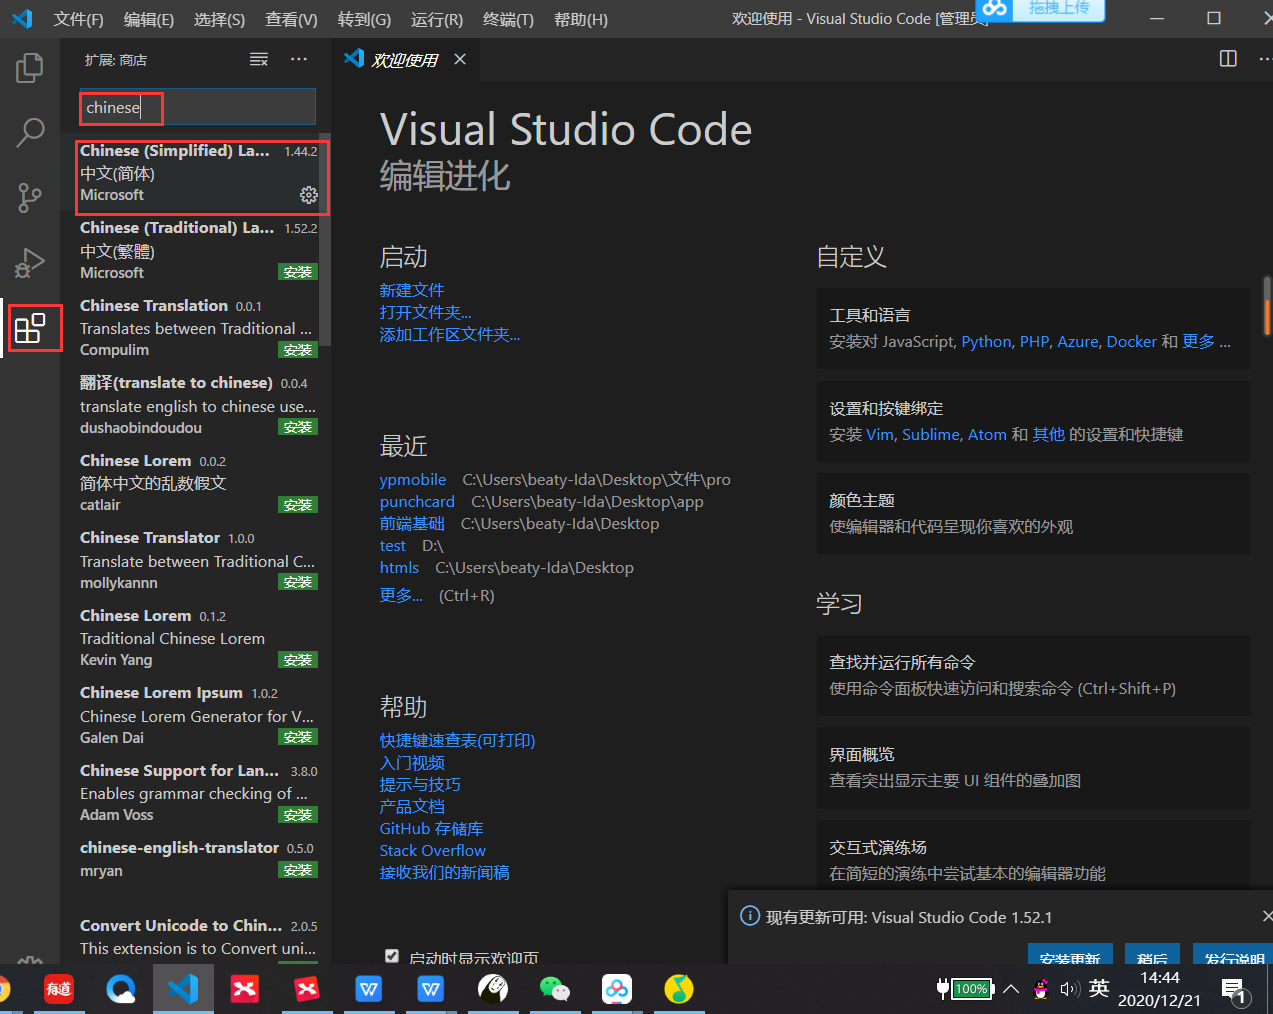Open the 帮助(H) menu
This screenshot has height=1014, width=1273.
click(581, 19)
